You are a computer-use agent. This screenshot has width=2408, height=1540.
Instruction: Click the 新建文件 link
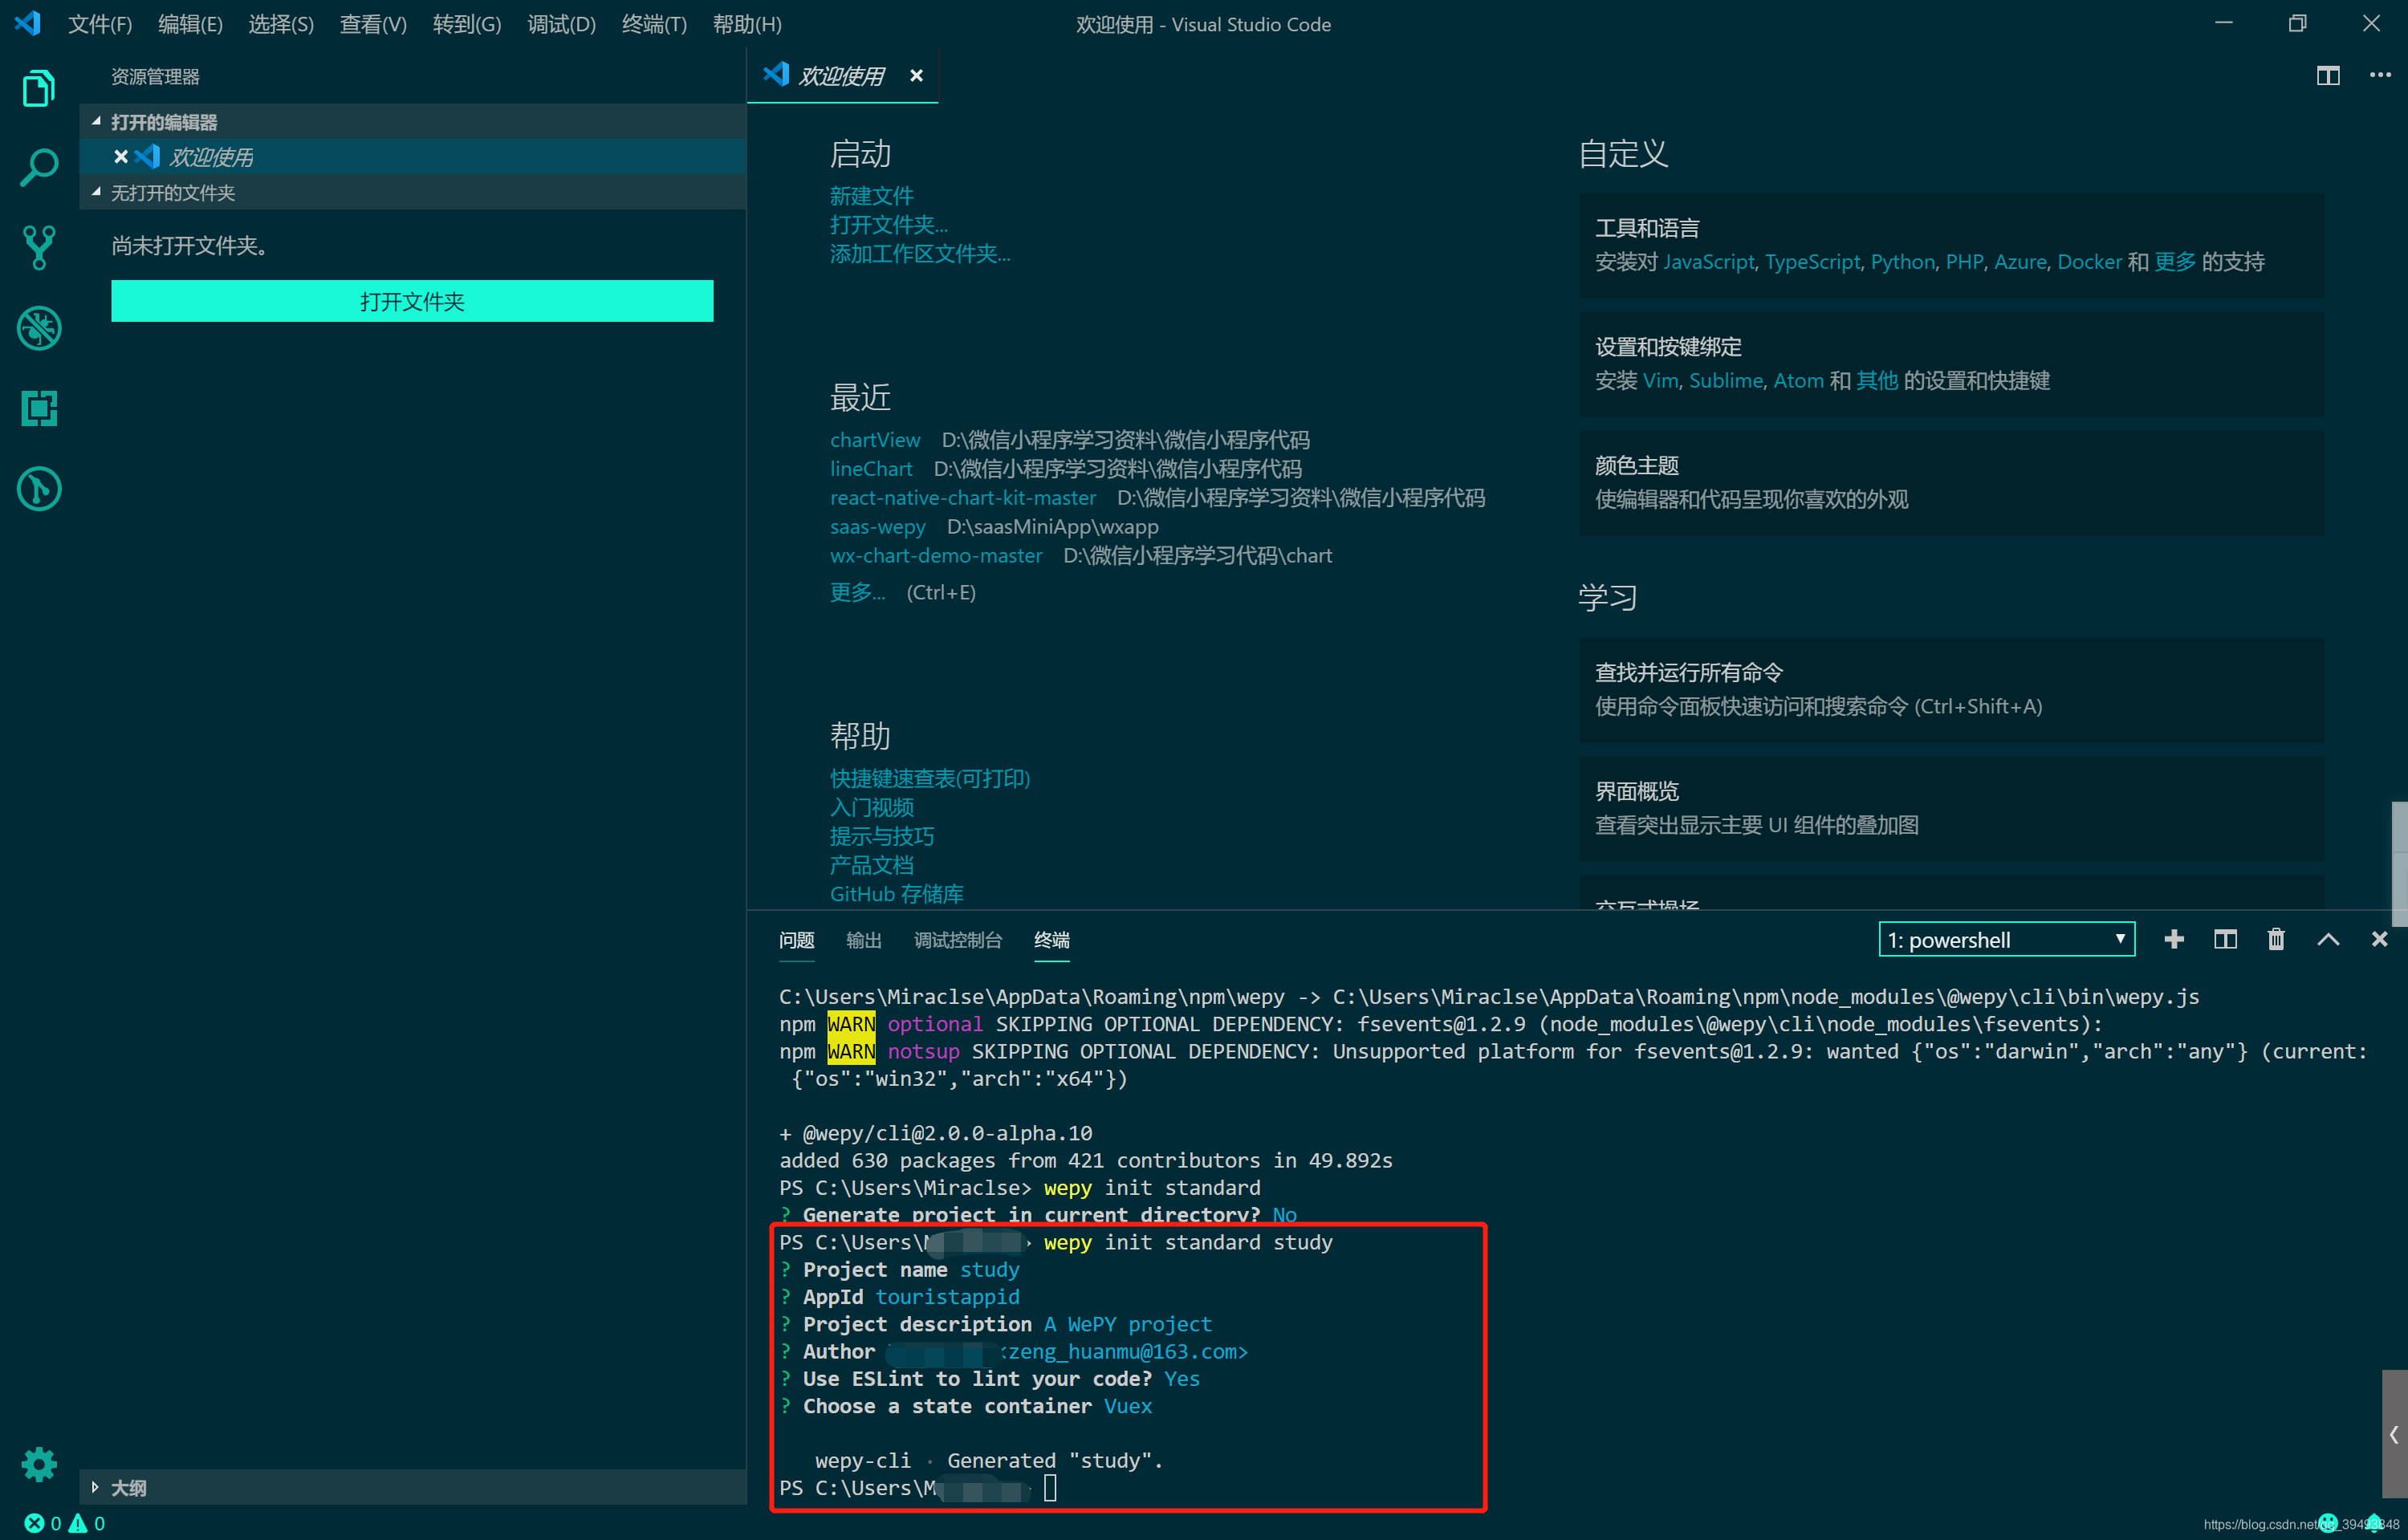pyautogui.click(x=871, y=196)
